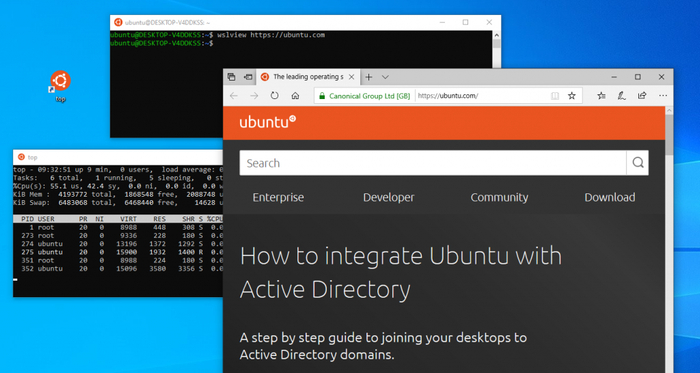
Task: Go to the browser home page
Action: (x=295, y=95)
